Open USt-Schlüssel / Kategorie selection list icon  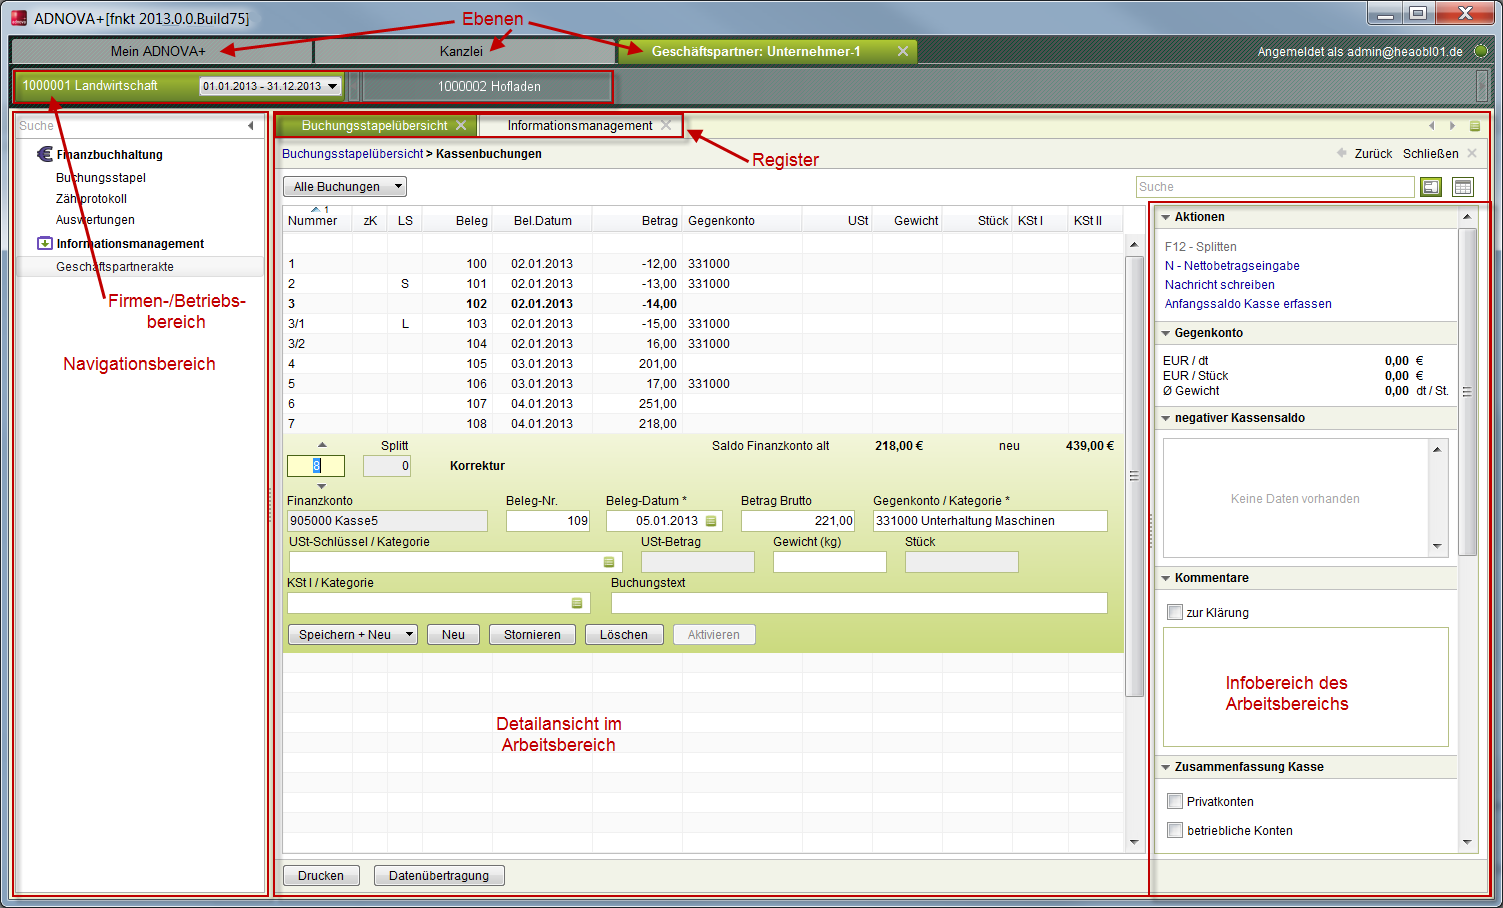point(608,562)
